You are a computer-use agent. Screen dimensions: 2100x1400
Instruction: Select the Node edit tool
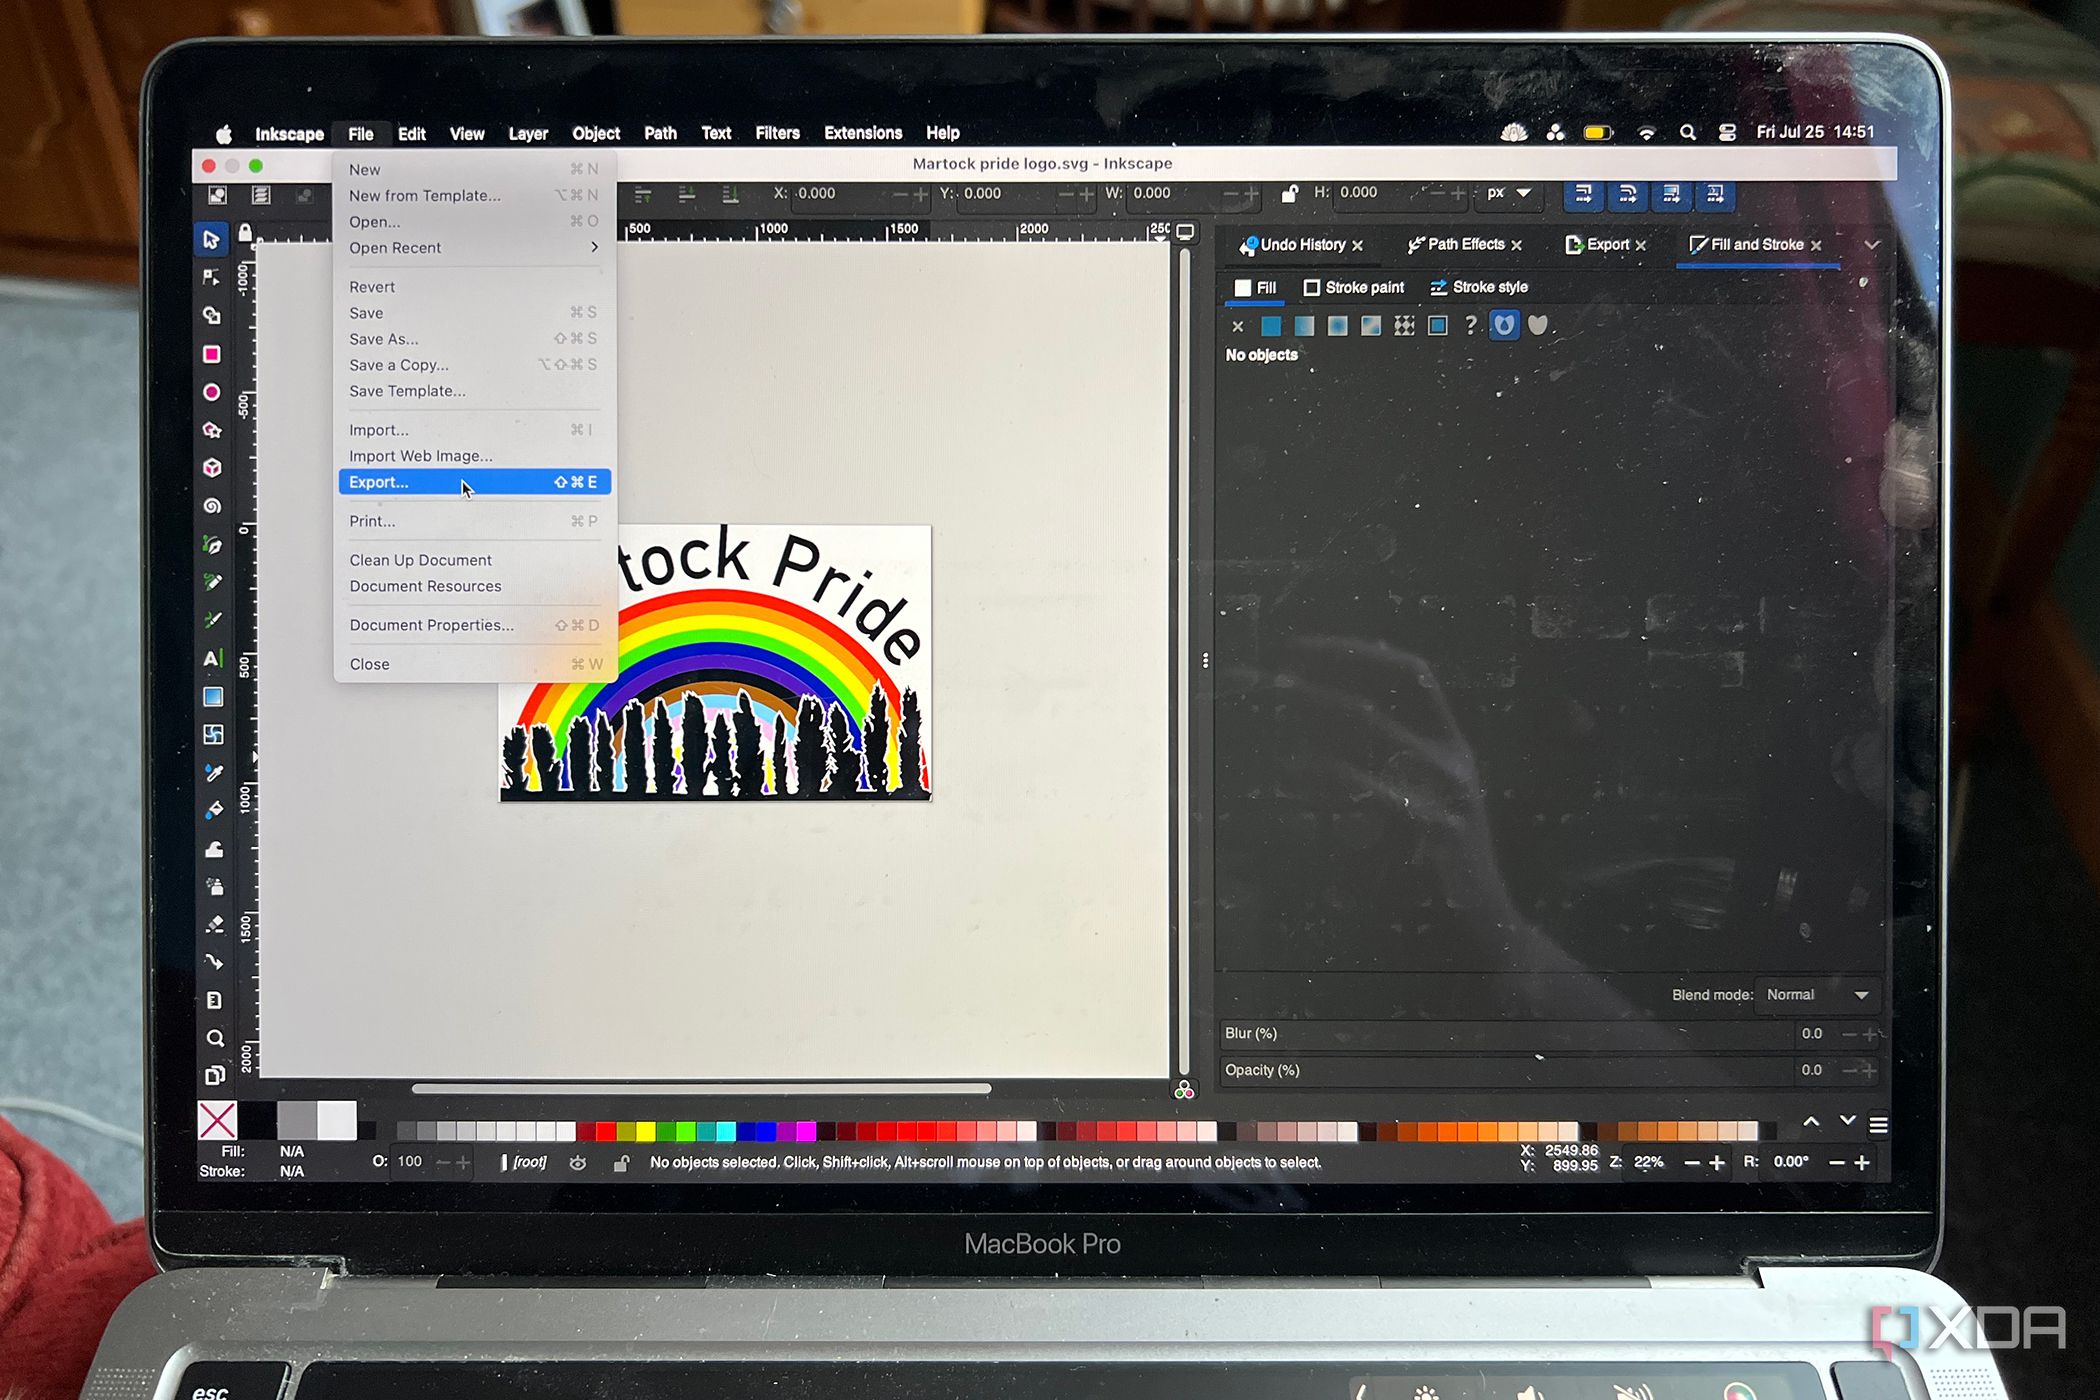(211, 277)
